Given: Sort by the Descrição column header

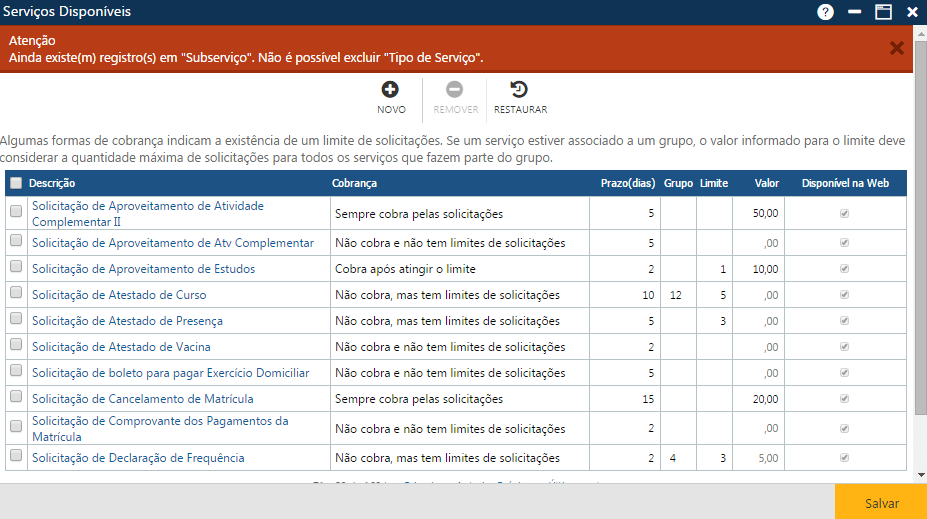Looking at the screenshot, I should pyautogui.click(x=52, y=183).
